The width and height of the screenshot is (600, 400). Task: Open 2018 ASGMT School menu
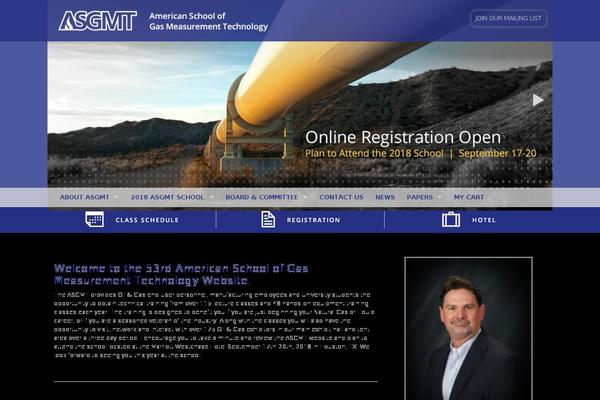pos(167,197)
